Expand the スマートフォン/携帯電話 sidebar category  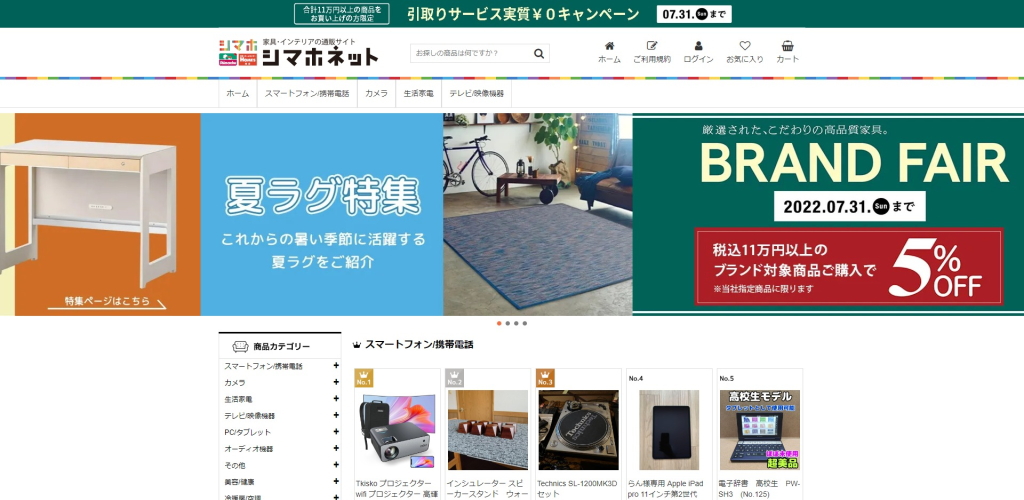(336, 366)
